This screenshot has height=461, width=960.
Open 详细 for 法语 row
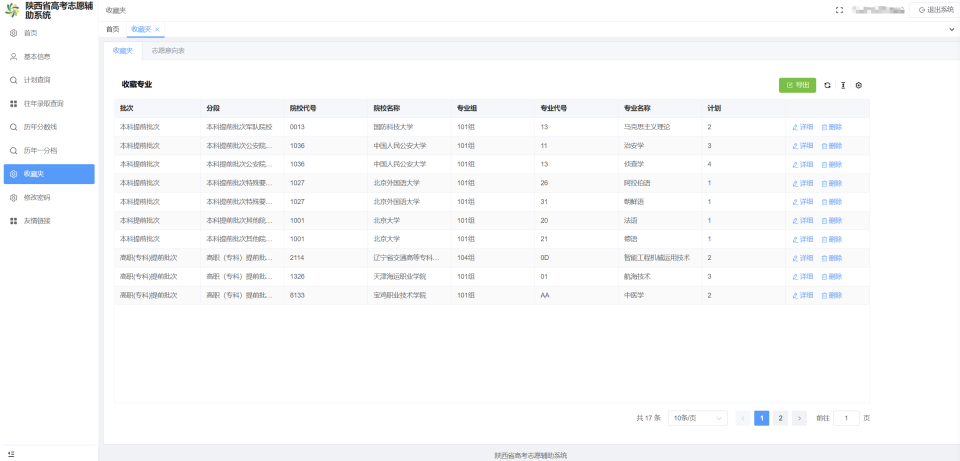[x=803, y=220]
